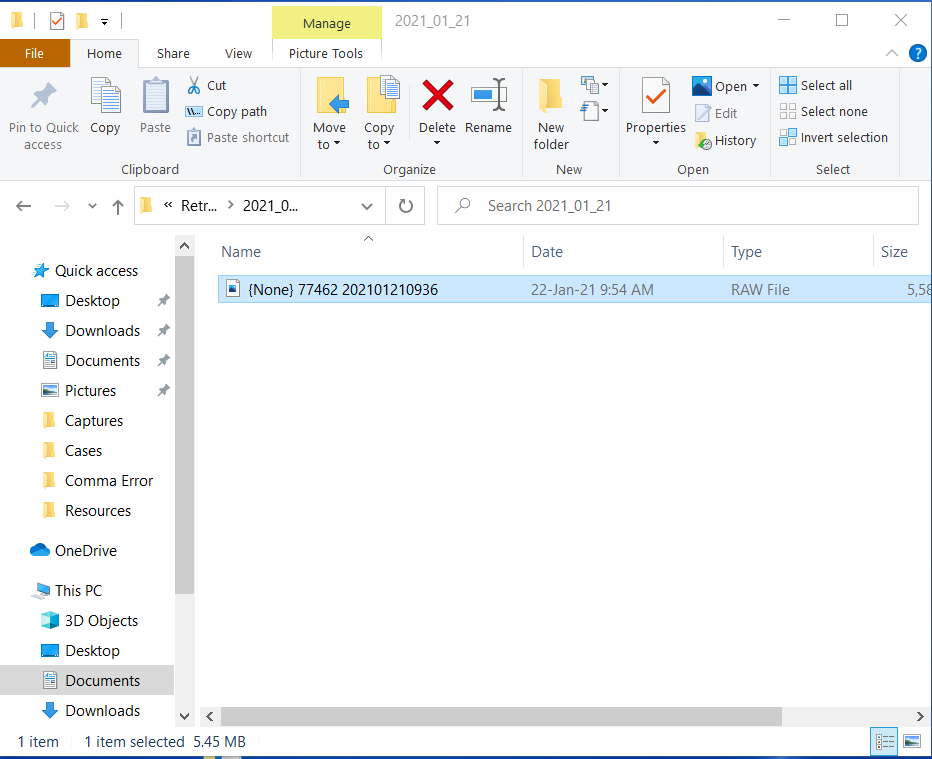Go back with the left arrow
The width and height of the screenshot is (932, 759).
(x=24, y=206)
